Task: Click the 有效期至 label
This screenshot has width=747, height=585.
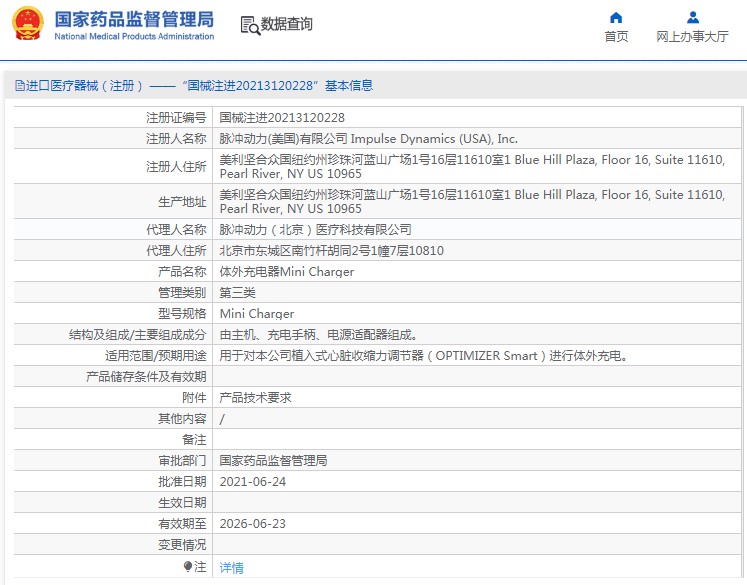Action: [x=182, y=524]
